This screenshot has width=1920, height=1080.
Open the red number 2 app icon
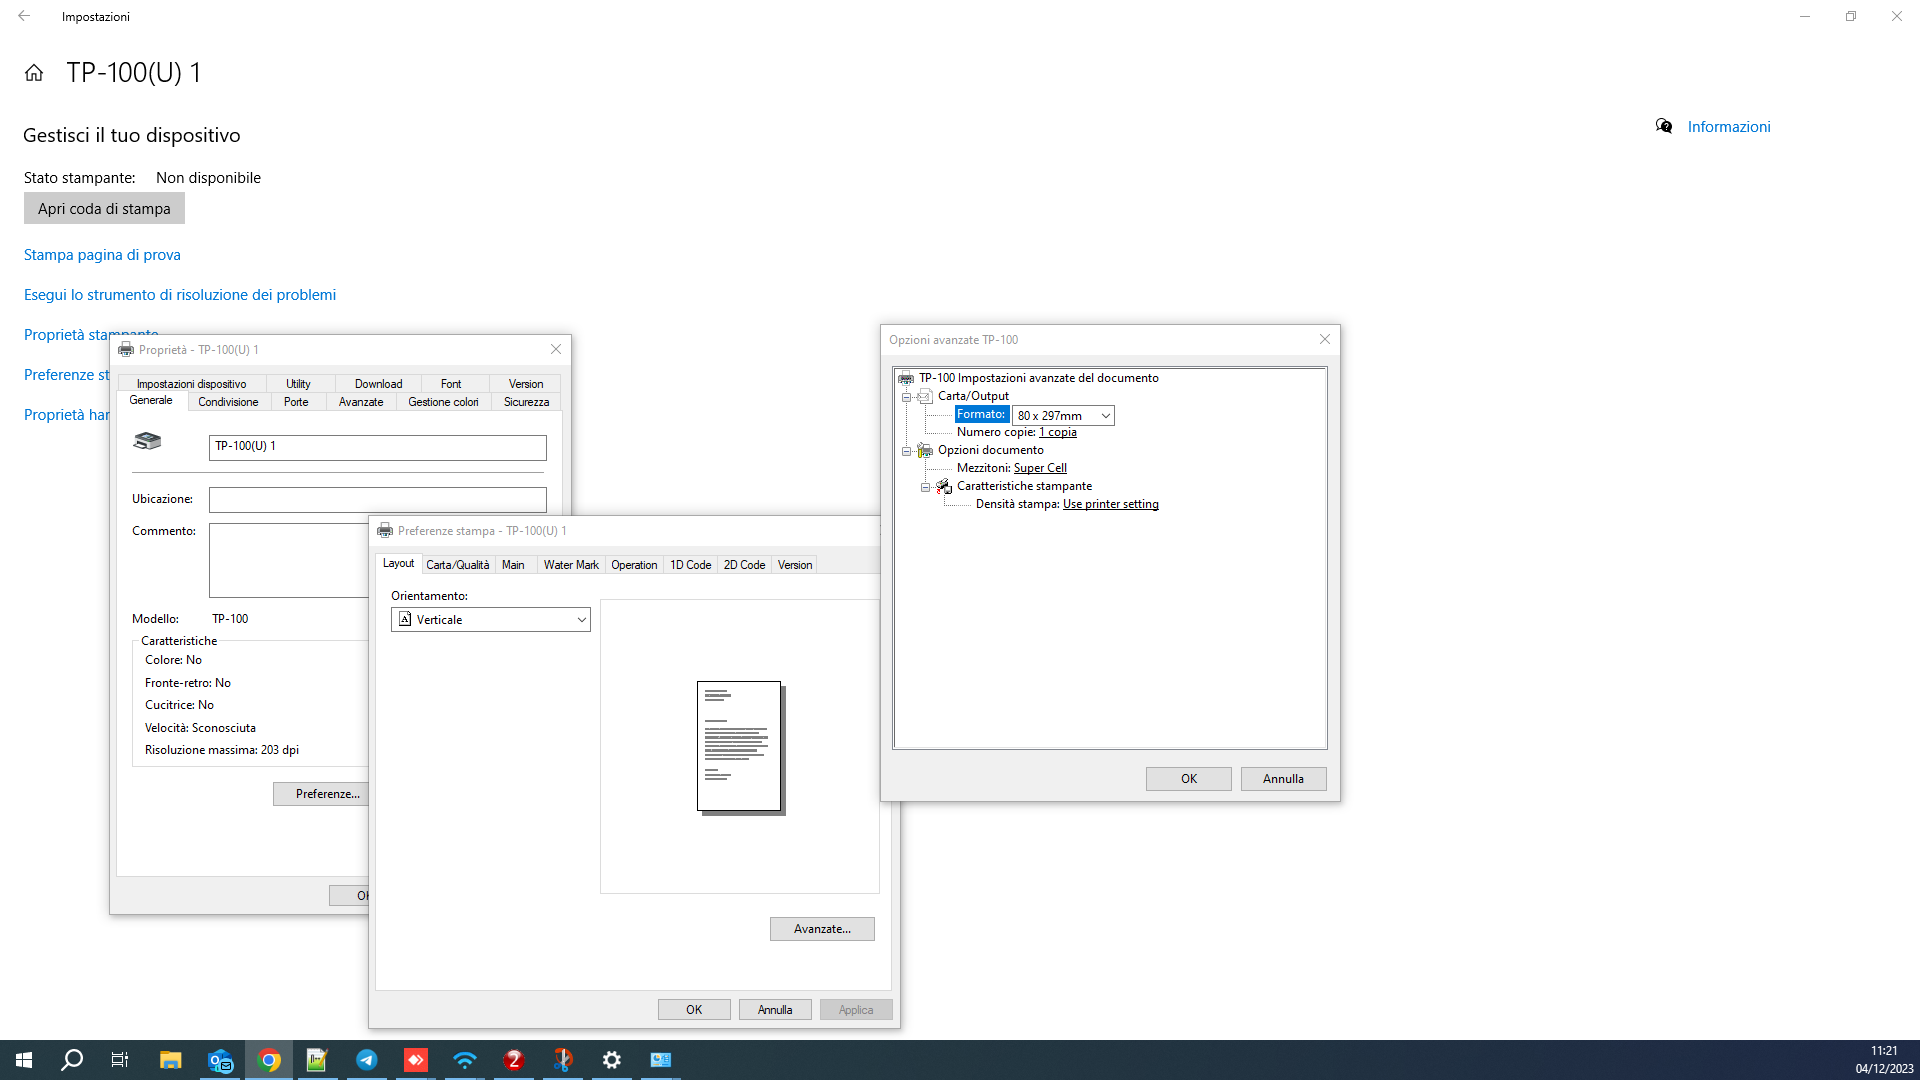(514, 1060)
